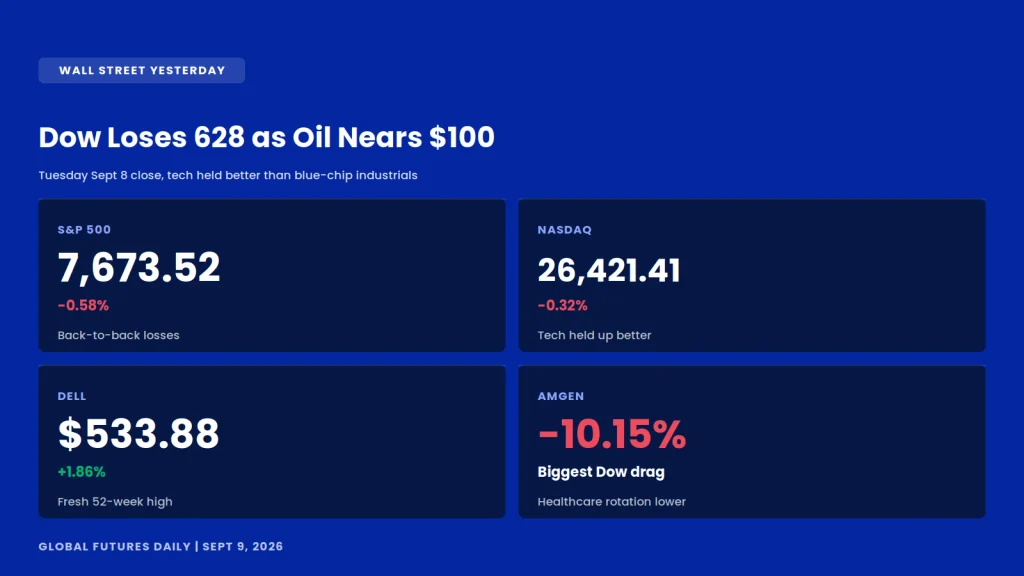Image resolution: width=1024 pixels, height=576 pixels.
Task: Click the Back-to-back losses note
Action: coord(118,335)
